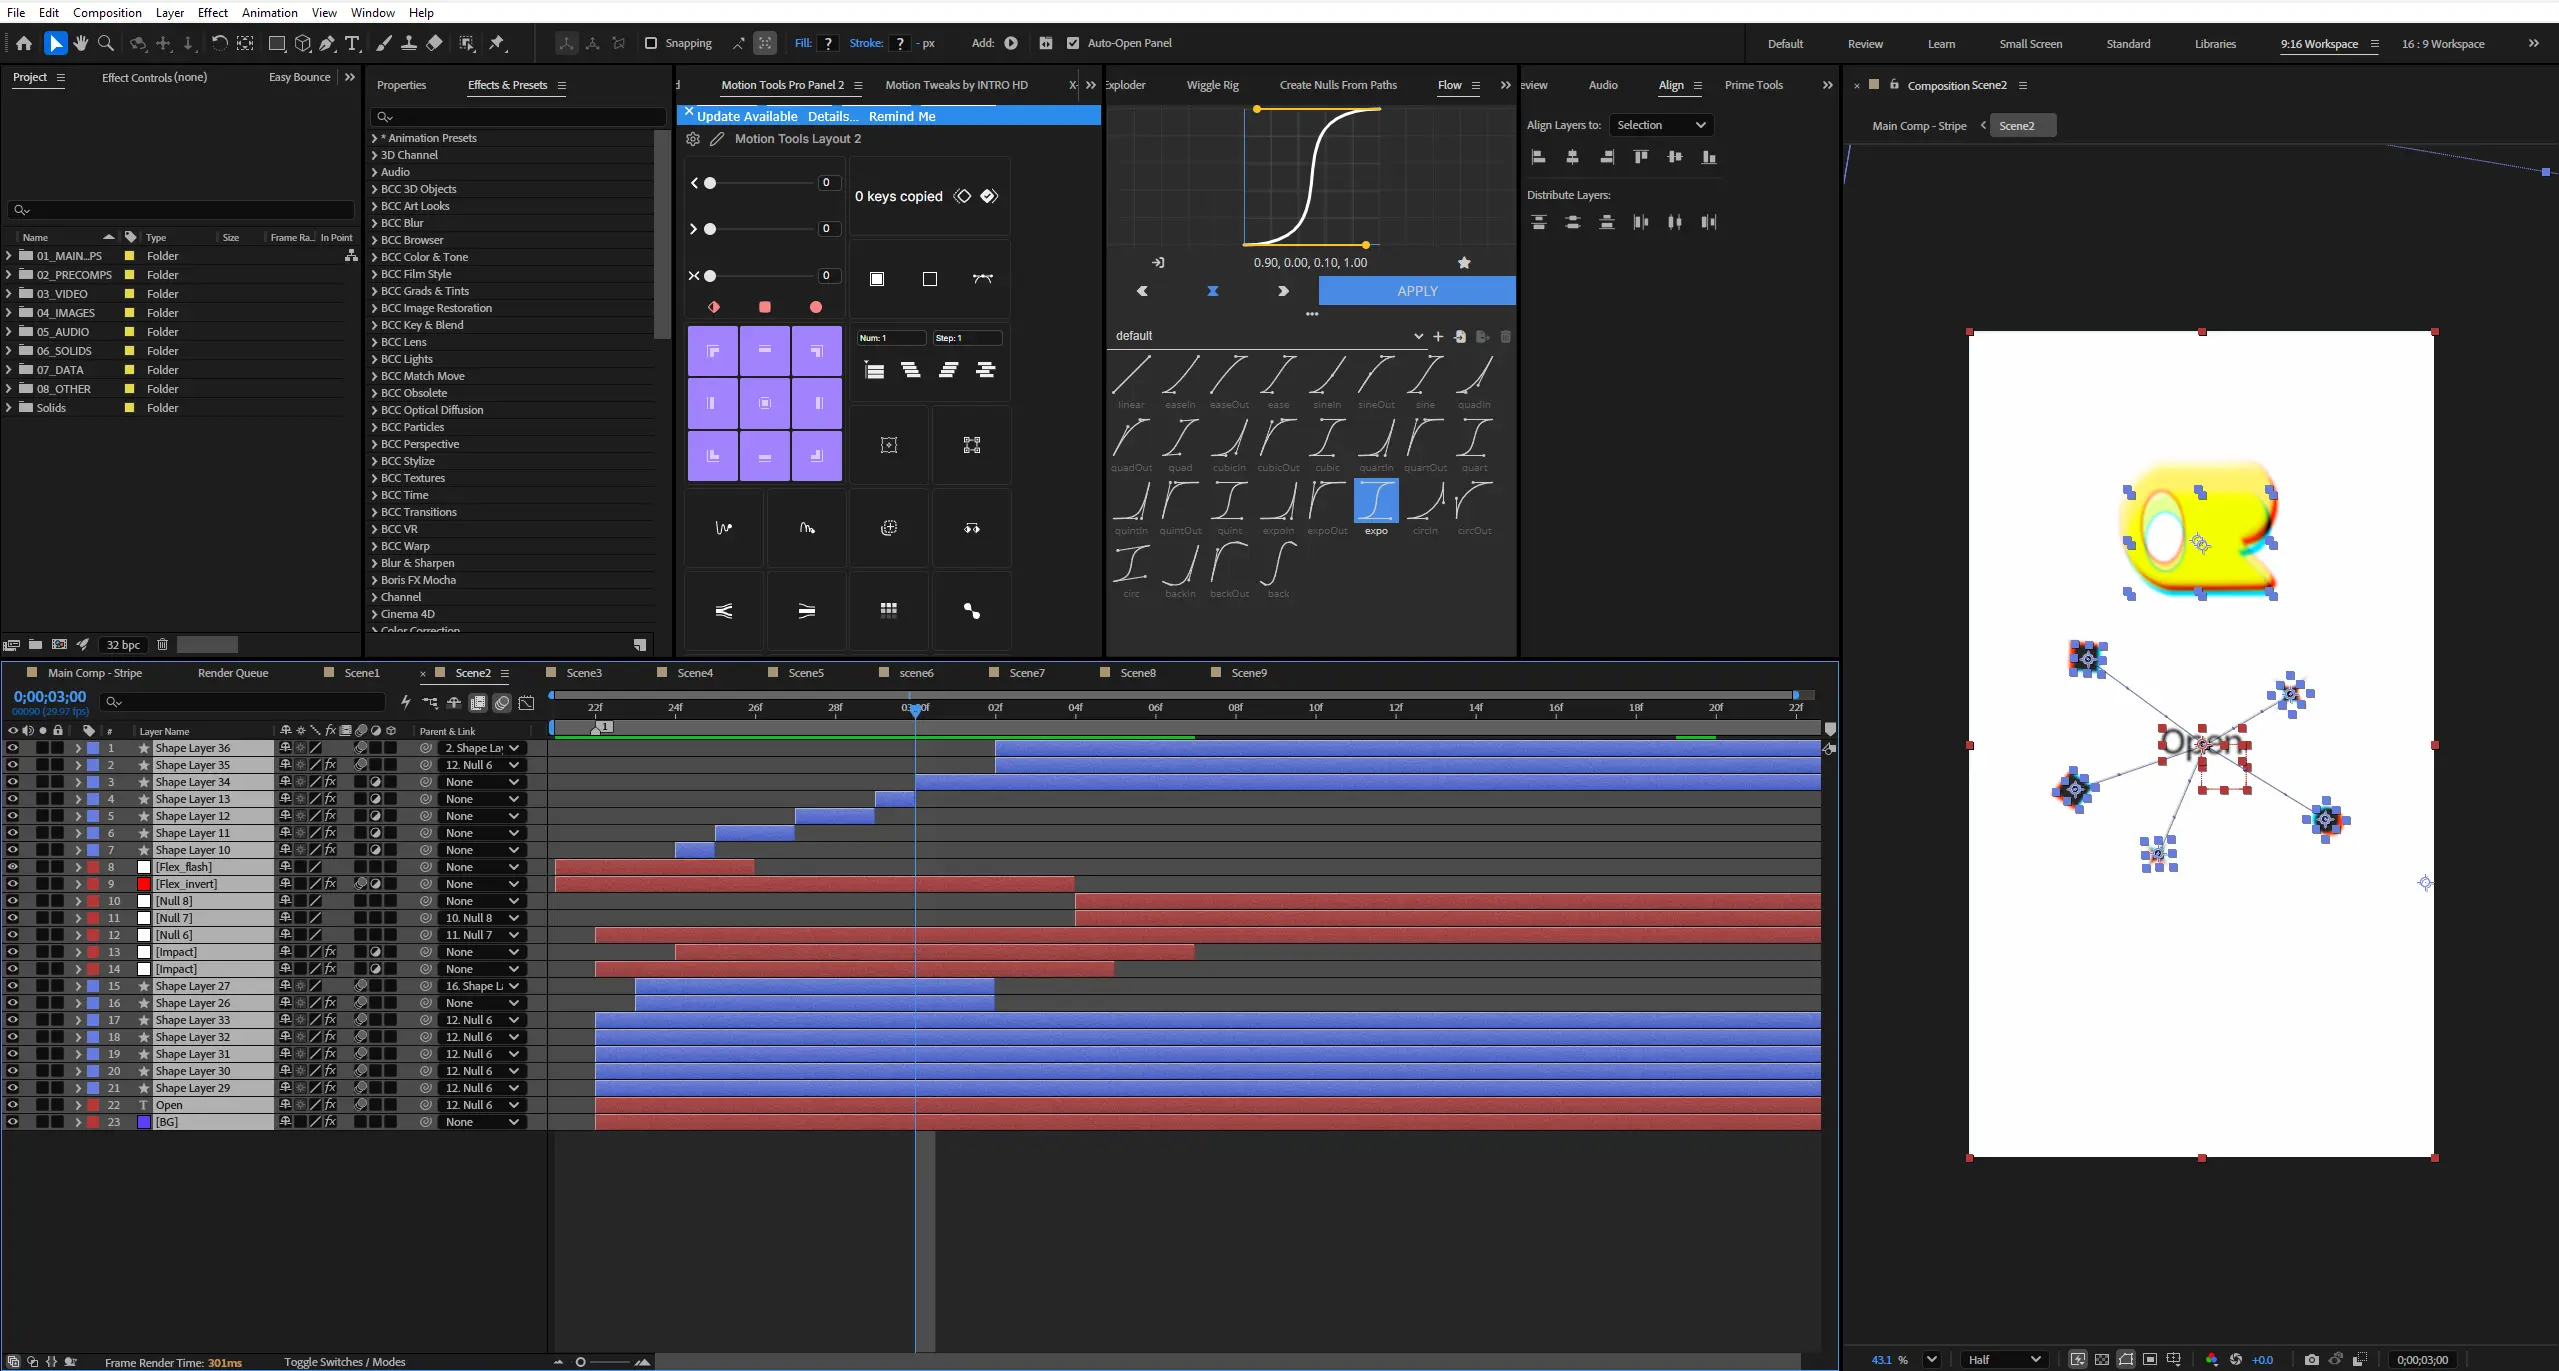Screen dimensions: 2559x1371
Task: Click Remind Me on update banner
Action: (902, 116)
